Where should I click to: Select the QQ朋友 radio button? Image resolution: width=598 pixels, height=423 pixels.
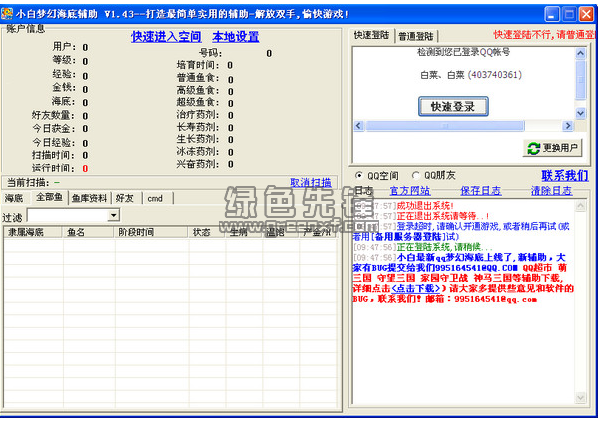coord(415,175)
